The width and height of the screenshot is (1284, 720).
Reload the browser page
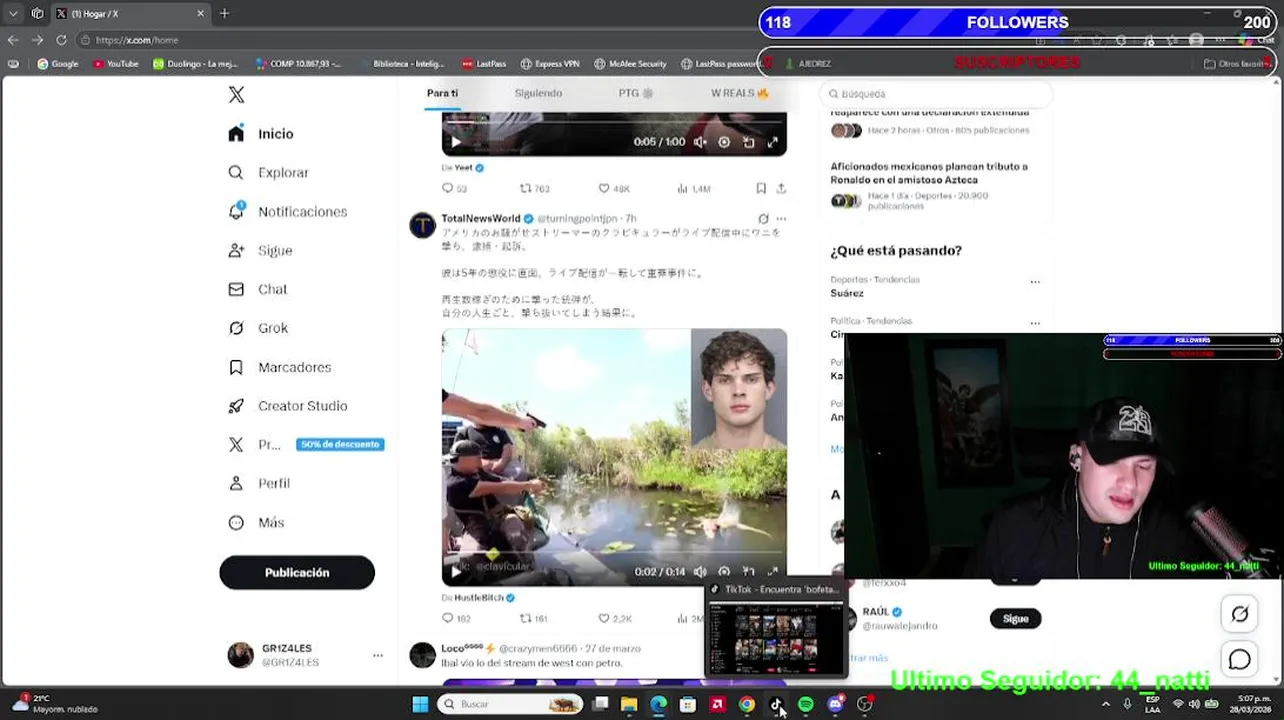(61, 40)
